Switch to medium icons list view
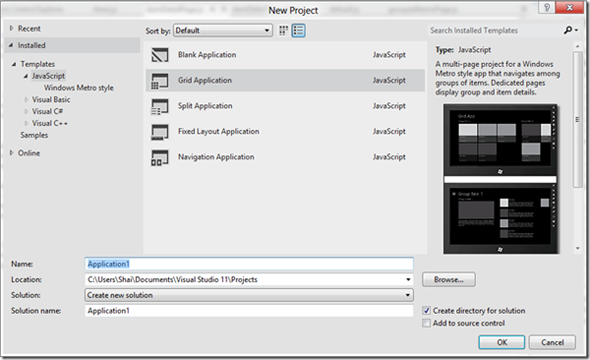 (x=299, y=30)
